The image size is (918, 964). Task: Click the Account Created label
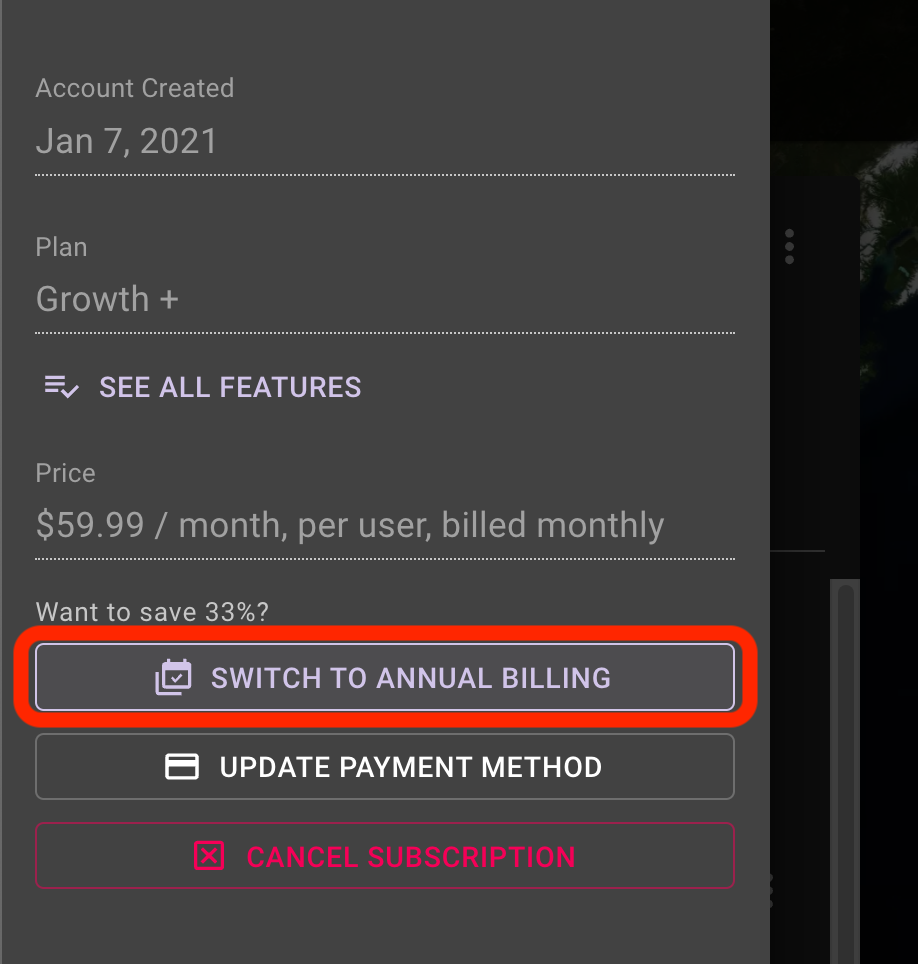click(135, 88)
